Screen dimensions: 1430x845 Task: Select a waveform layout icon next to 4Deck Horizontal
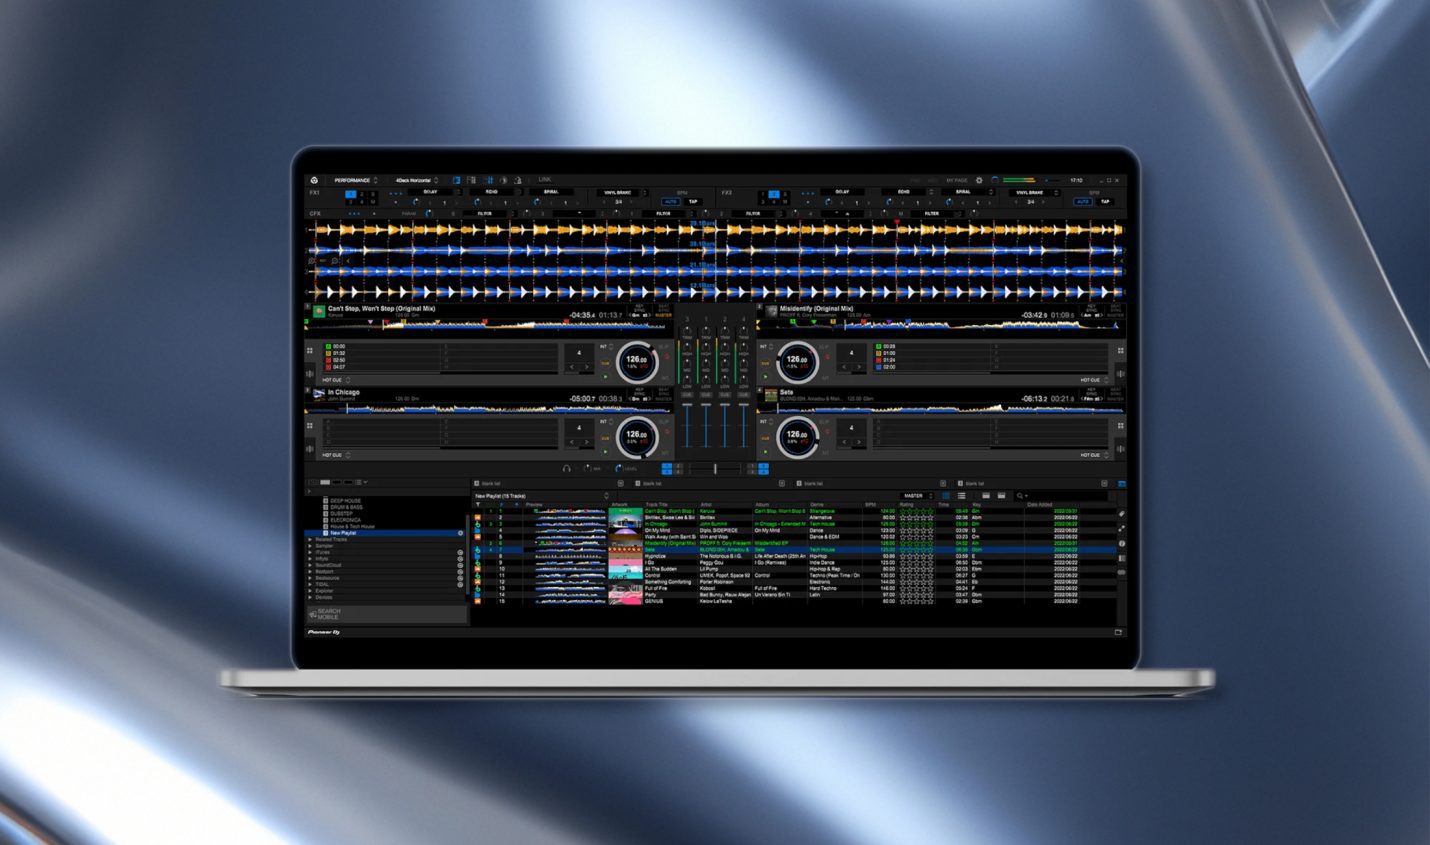tap(458, 179)
